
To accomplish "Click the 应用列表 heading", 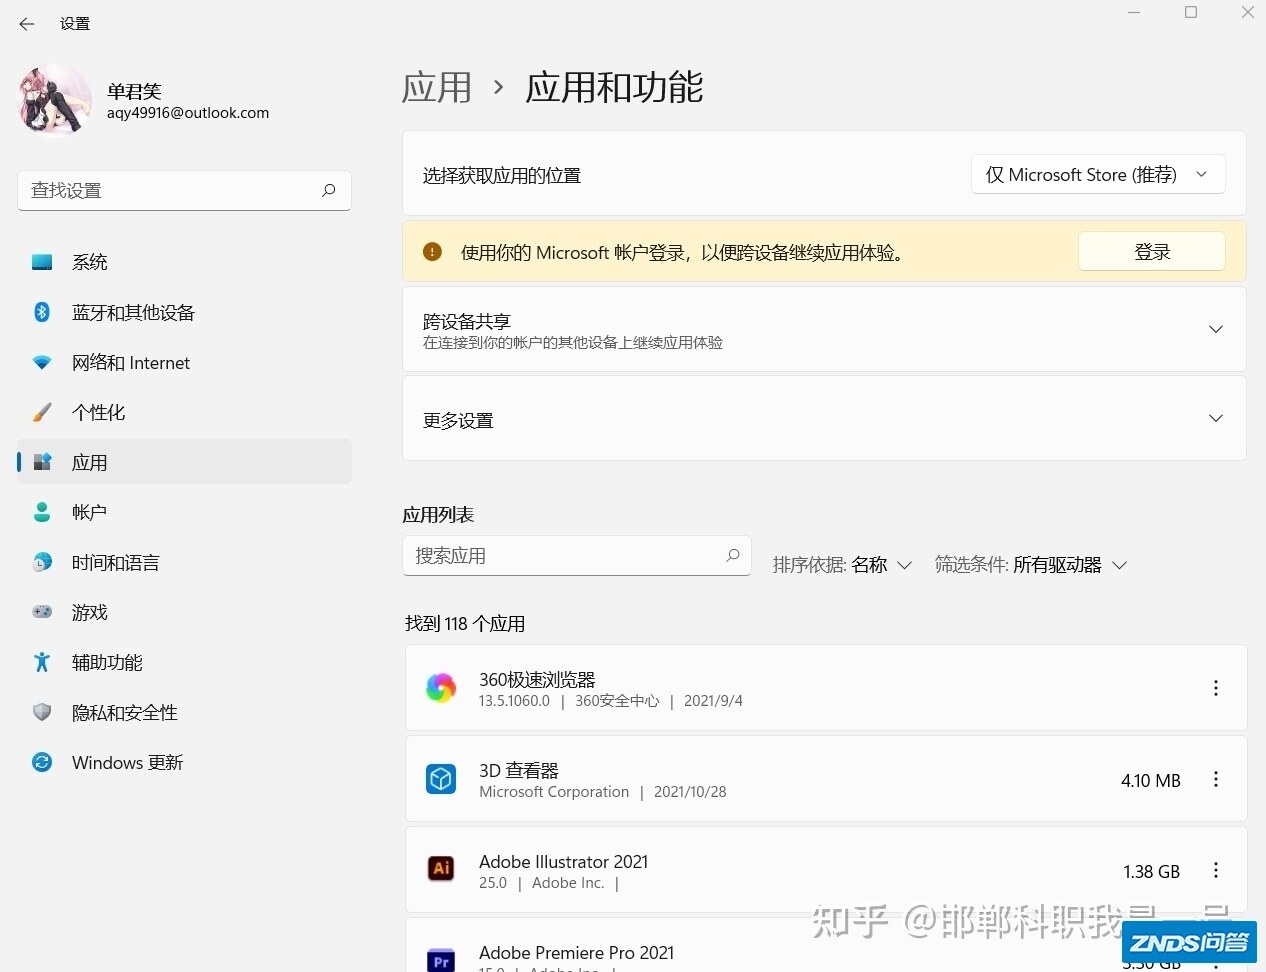I will pos(438,515).
